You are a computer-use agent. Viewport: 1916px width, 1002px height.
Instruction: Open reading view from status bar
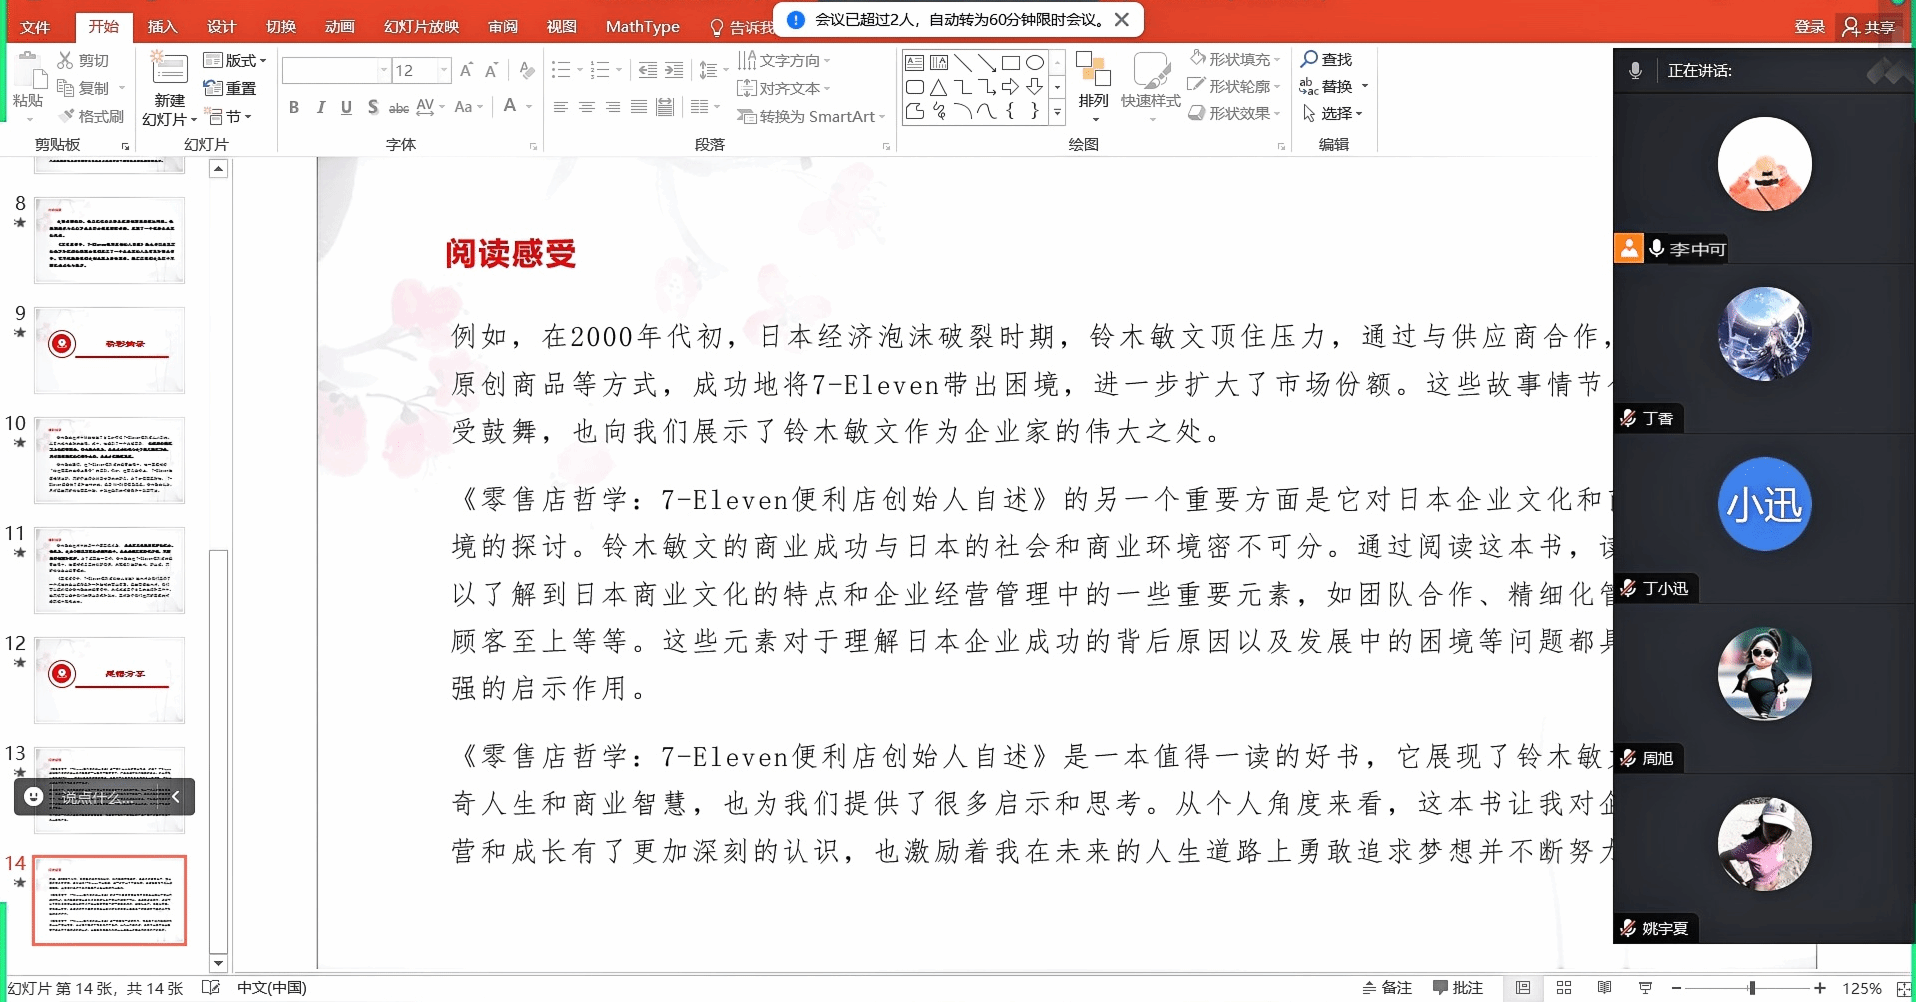(1604, 988)
